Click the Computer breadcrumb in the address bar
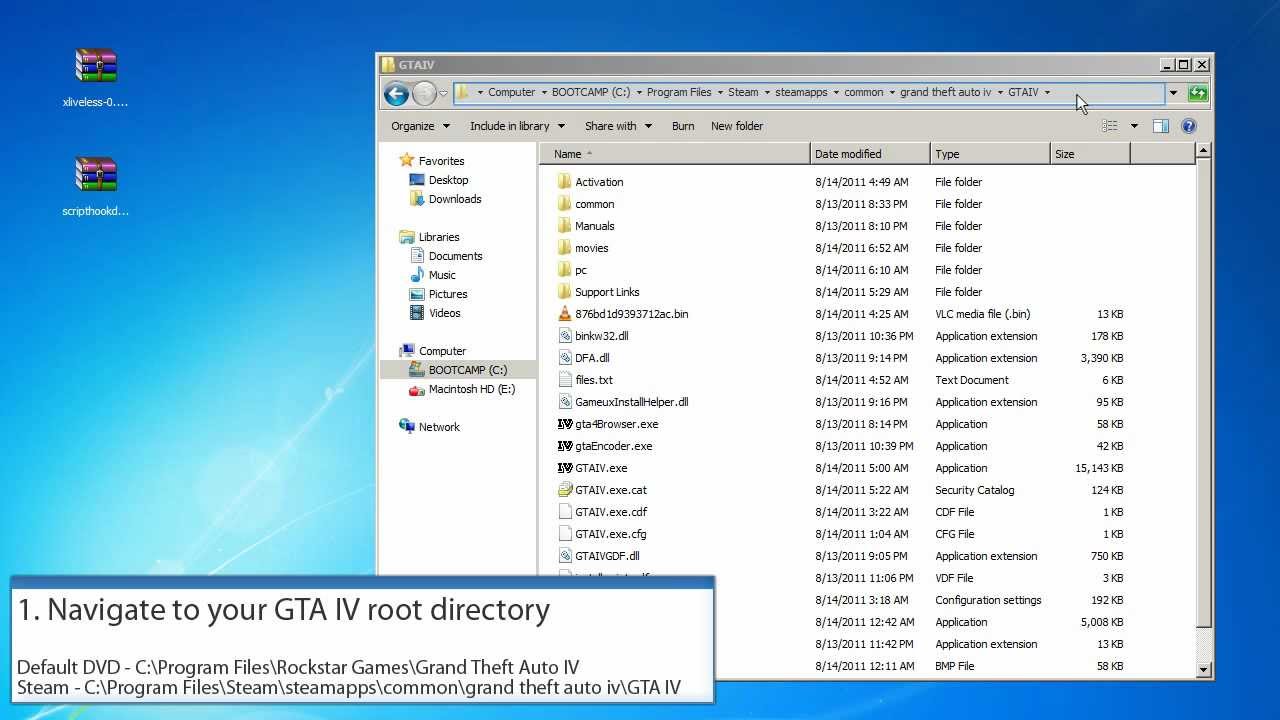This screenshot has width=1280, height=720. pyautogui.click(x=511, y=92)
